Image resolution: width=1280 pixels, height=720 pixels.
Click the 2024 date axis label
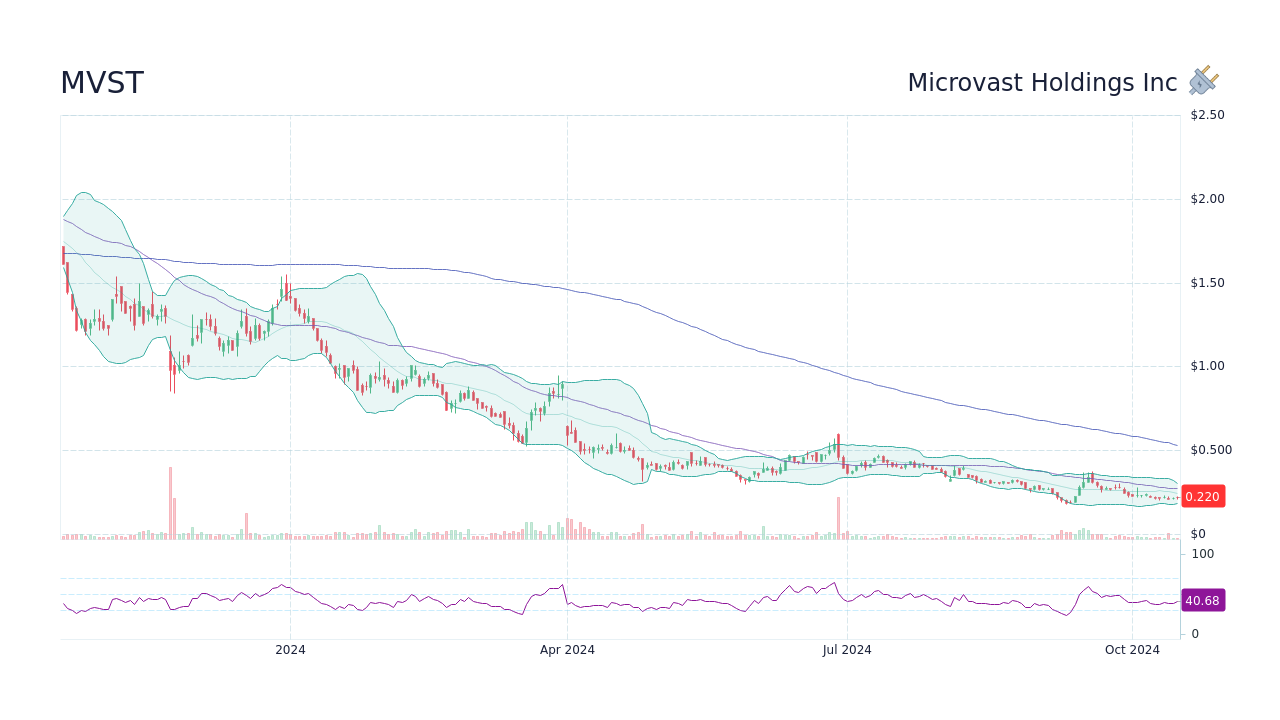[290, 650]
